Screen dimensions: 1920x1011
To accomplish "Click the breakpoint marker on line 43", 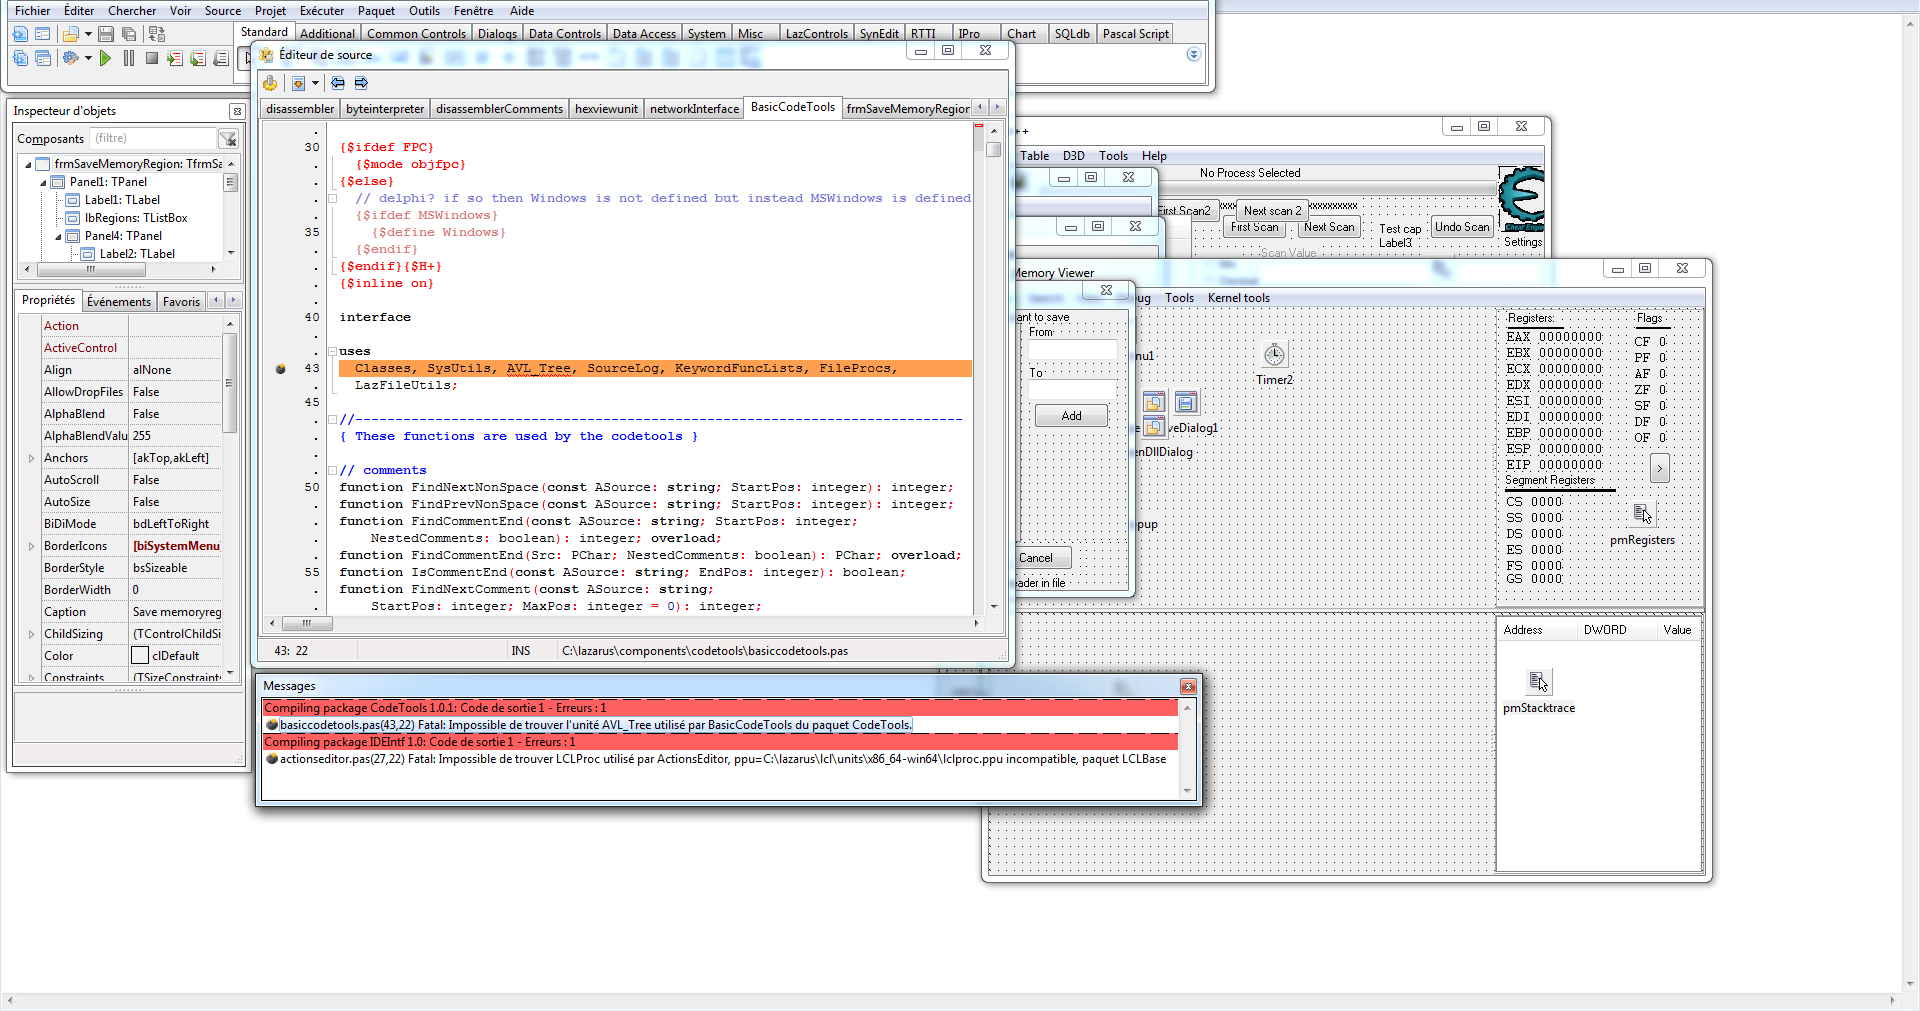I will (x=281, y=369).
